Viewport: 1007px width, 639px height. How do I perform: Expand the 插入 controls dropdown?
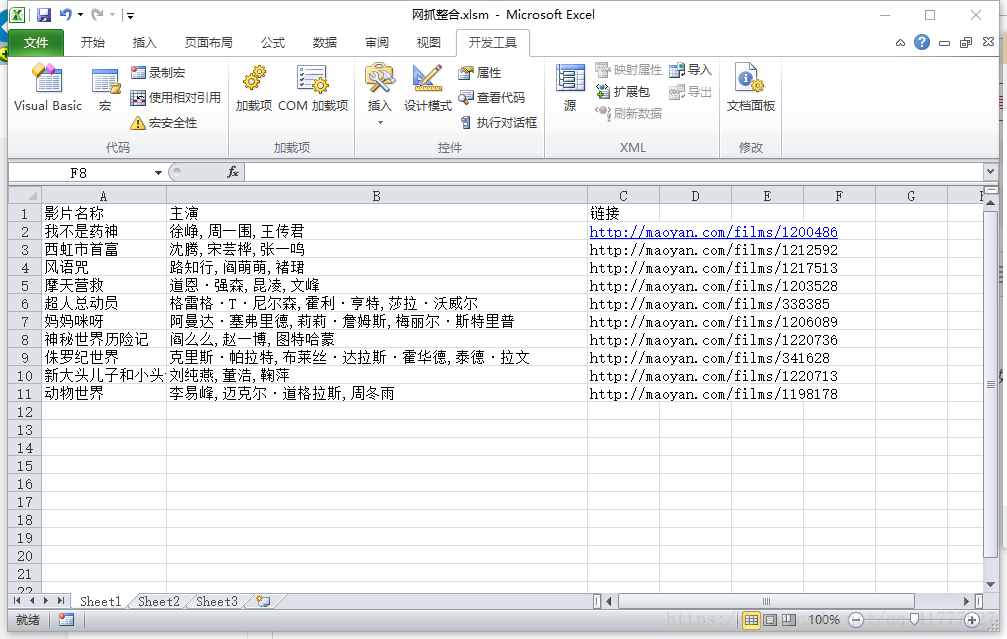pyautogui.click(x=380, y=122)
